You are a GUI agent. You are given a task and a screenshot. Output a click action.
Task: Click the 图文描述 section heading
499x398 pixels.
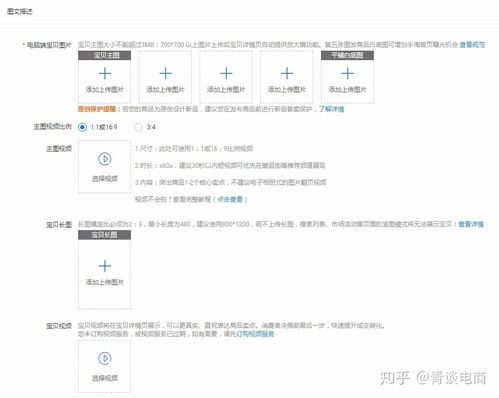click(x=20, y=11)
